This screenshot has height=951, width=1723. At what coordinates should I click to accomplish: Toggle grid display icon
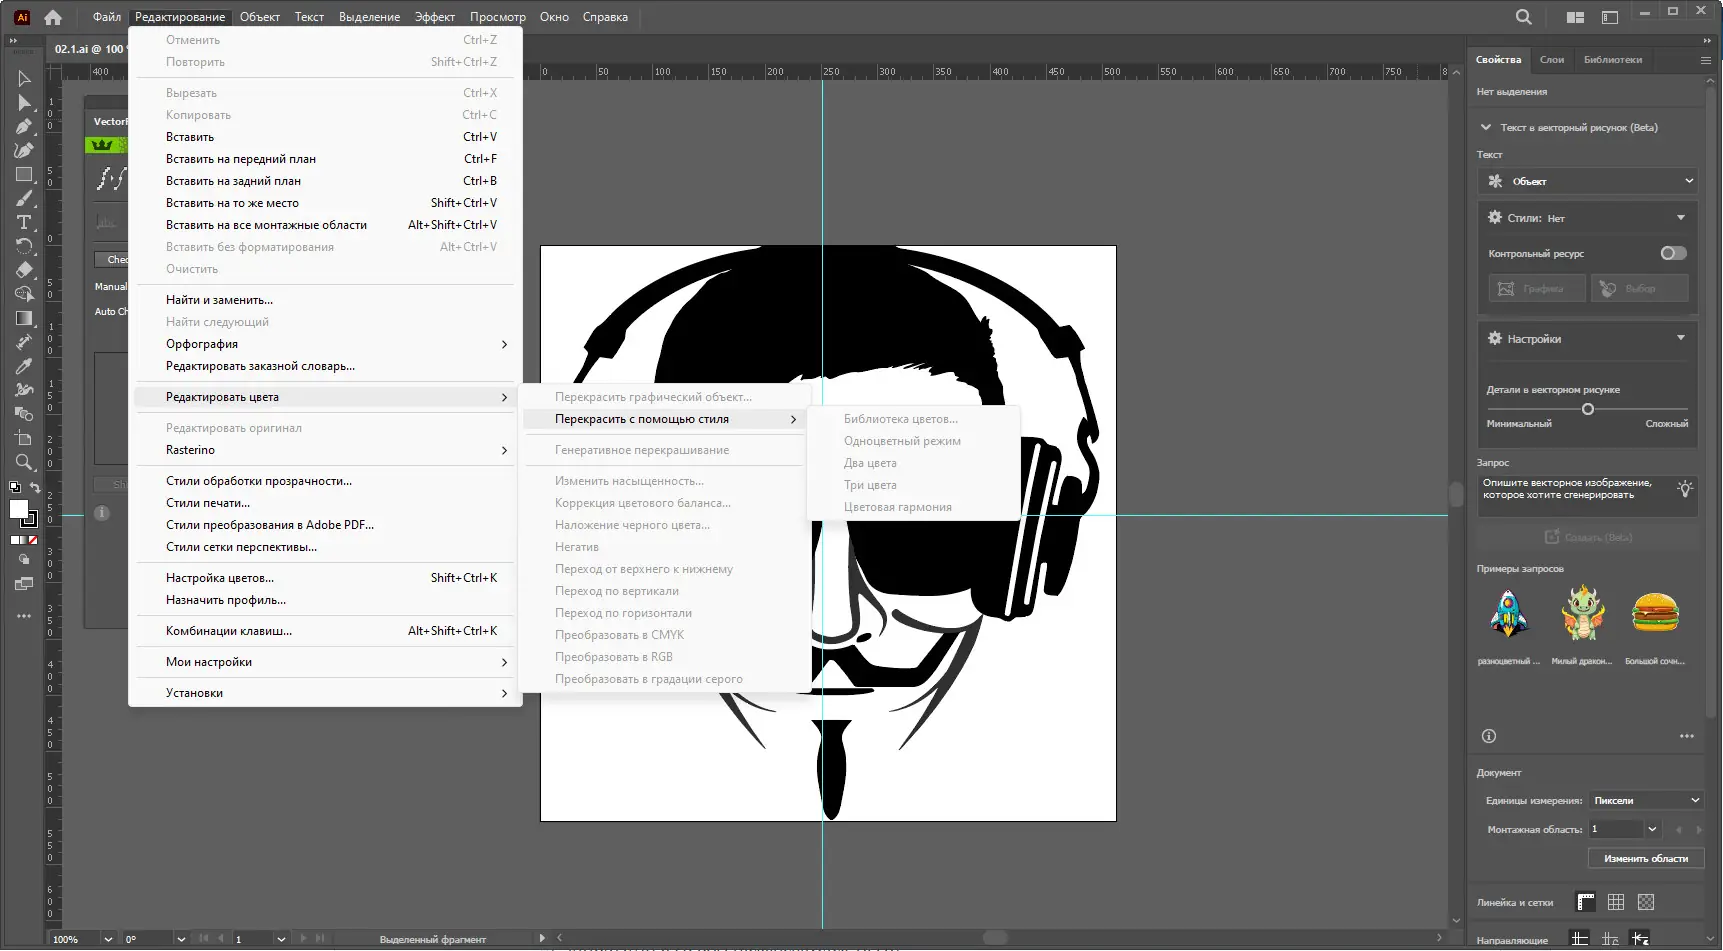point(1616,902)
